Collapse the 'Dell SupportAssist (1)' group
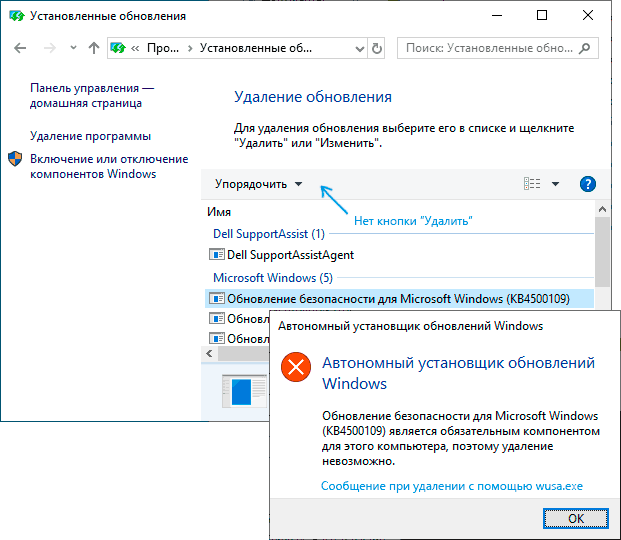The image size is (621, 540). pos(269,234)
